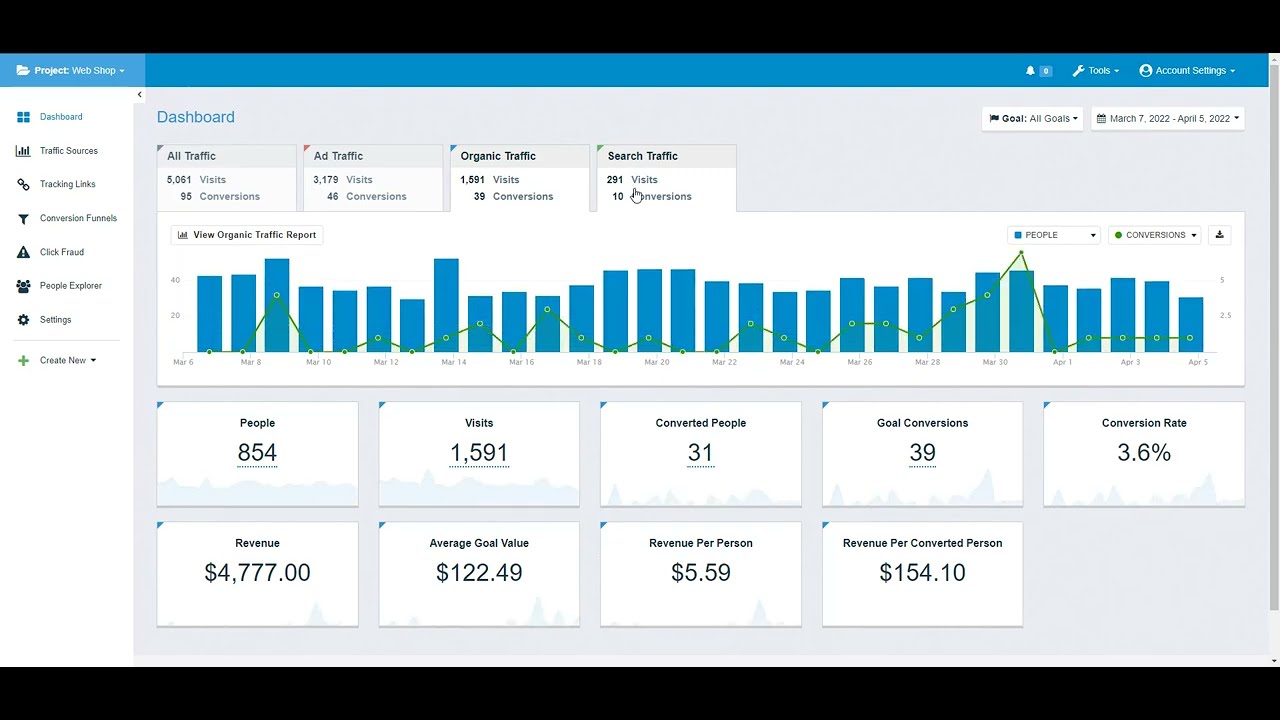Click Revenue Per Converted Person $154.10

click(x=922, y=573)
